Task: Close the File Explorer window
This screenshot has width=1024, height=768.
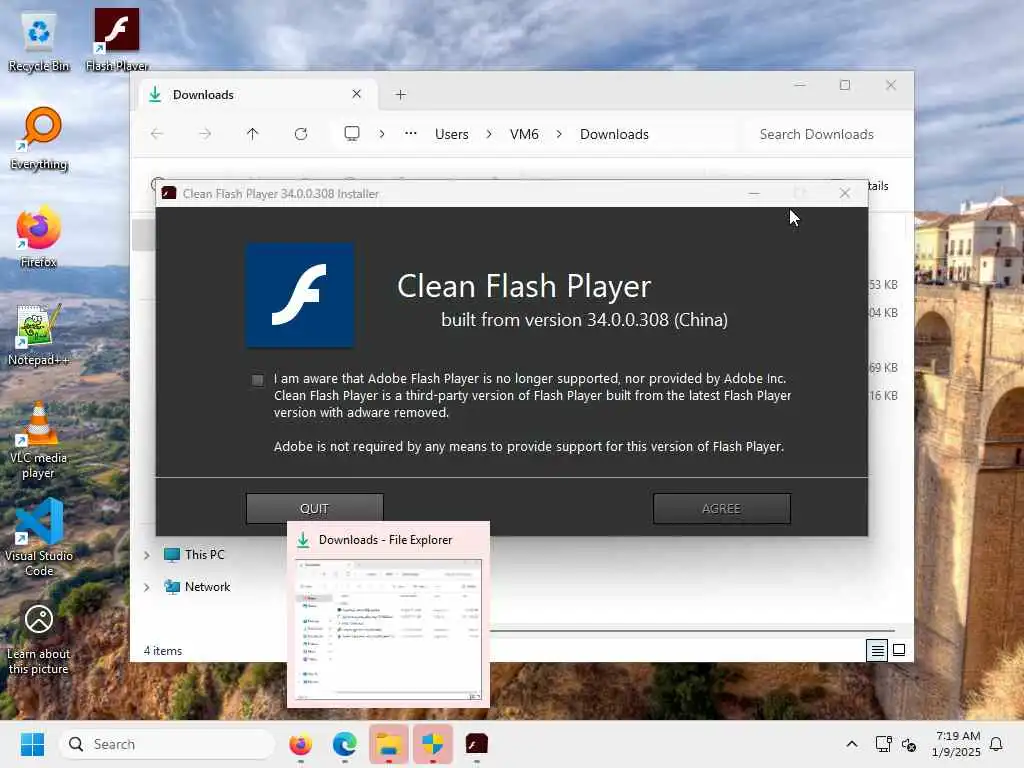Action: click(x=891, y=85)
